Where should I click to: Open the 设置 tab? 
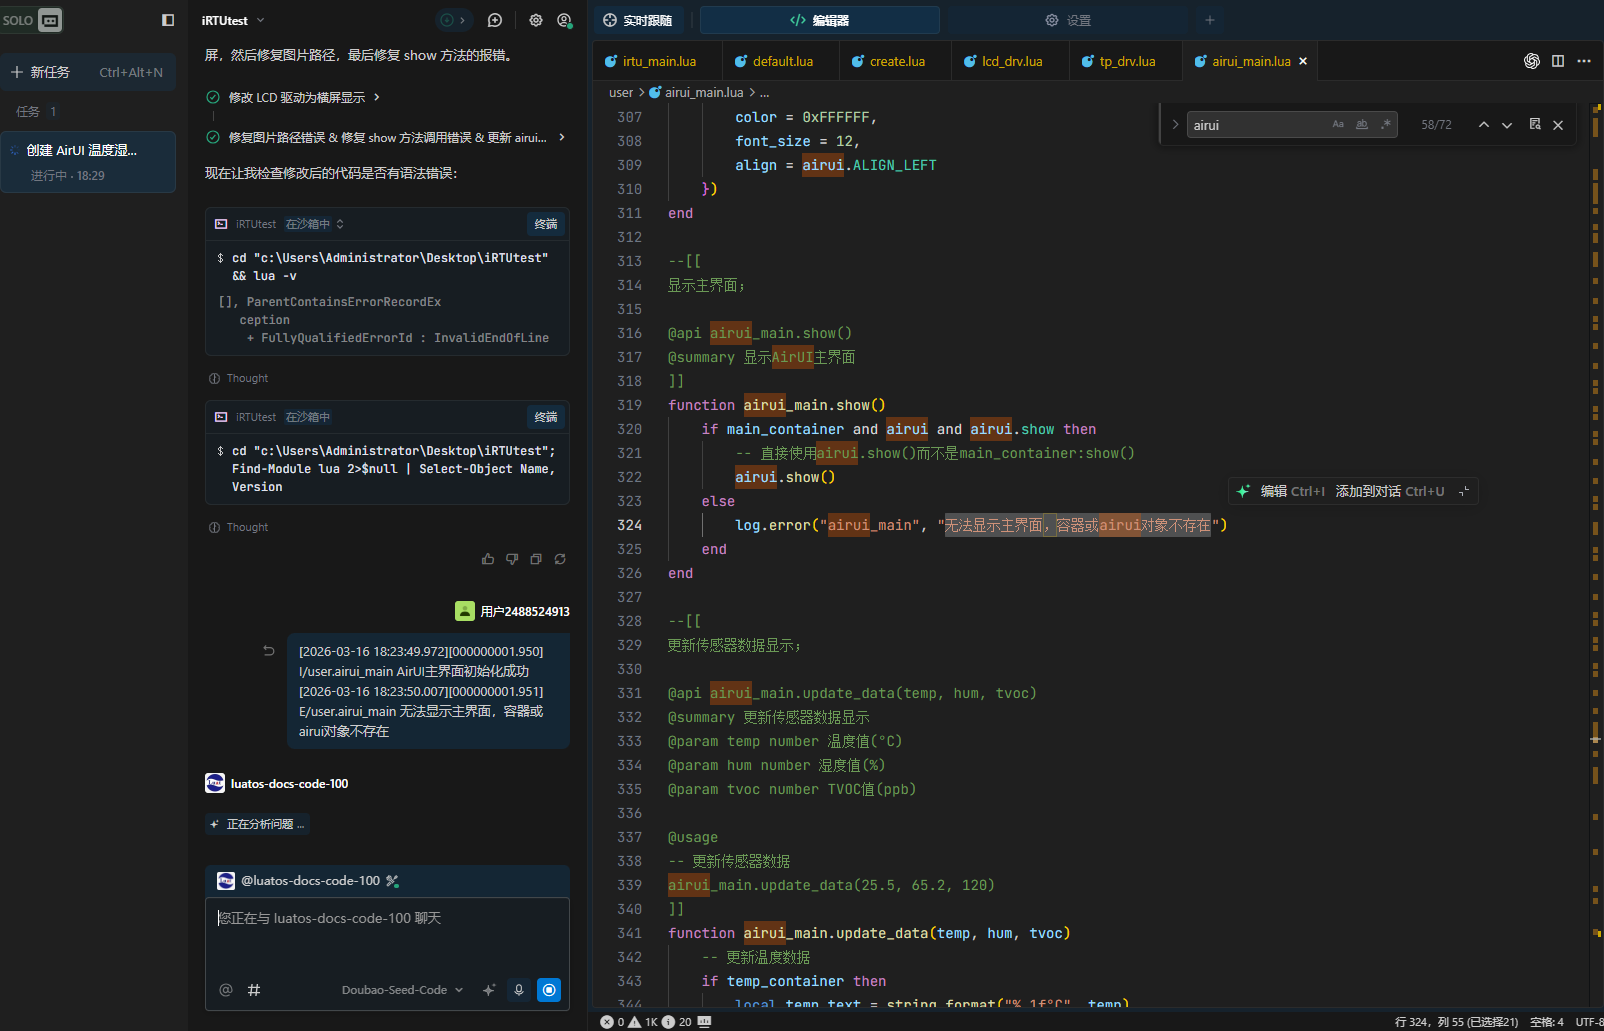pyautogui.click(x=1068, y=20)
